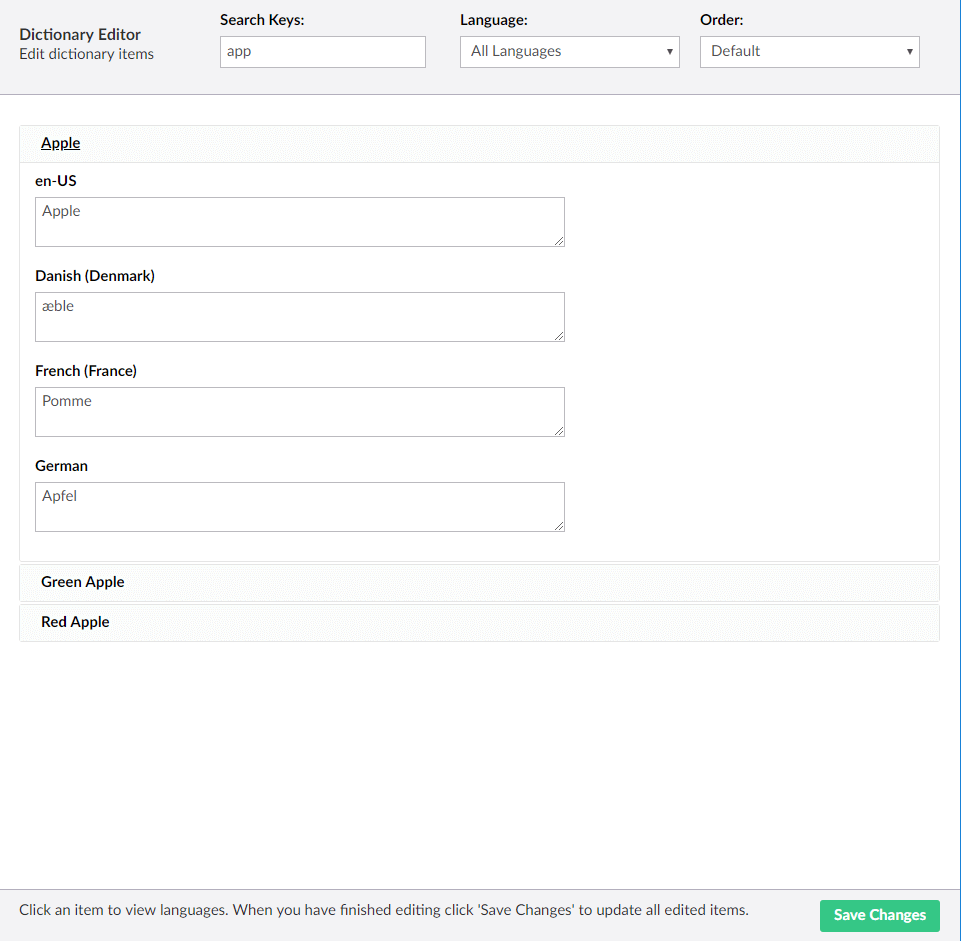Expand the Red Apple item
The height and width of the screenshot is (941, 961).
click(x=479, y=623)
